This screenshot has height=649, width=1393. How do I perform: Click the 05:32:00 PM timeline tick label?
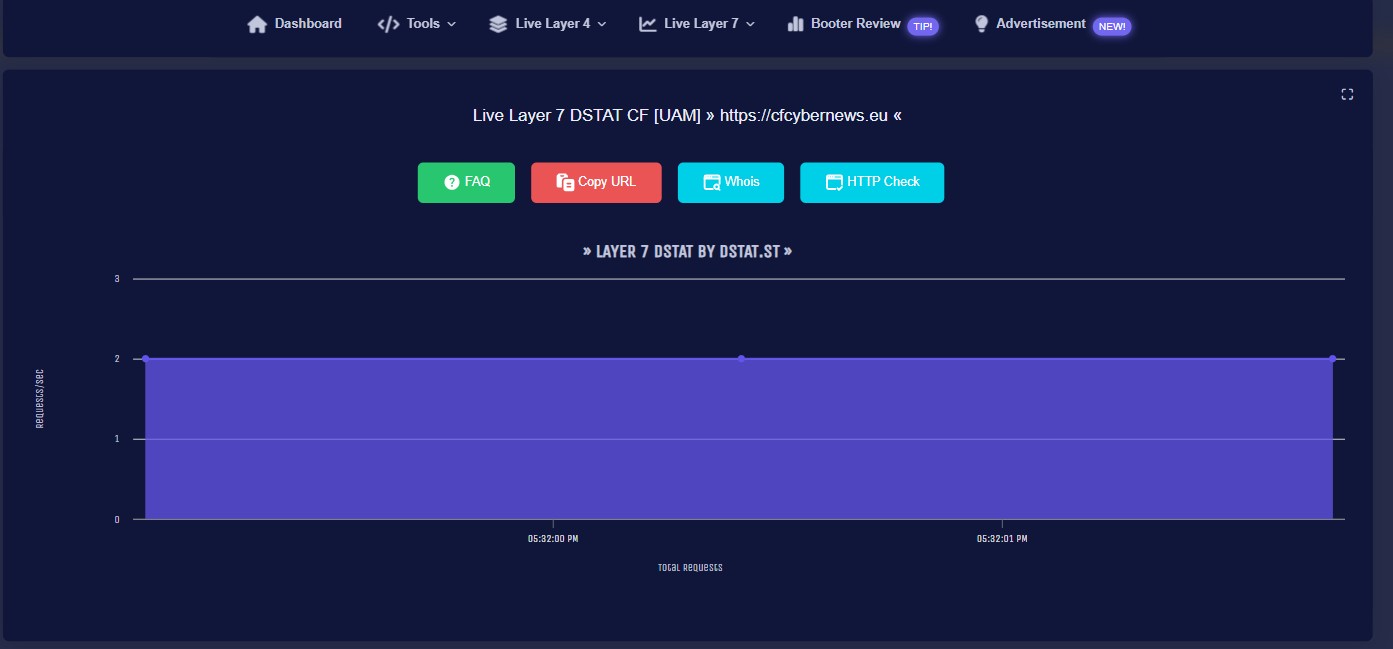point(553,539)
